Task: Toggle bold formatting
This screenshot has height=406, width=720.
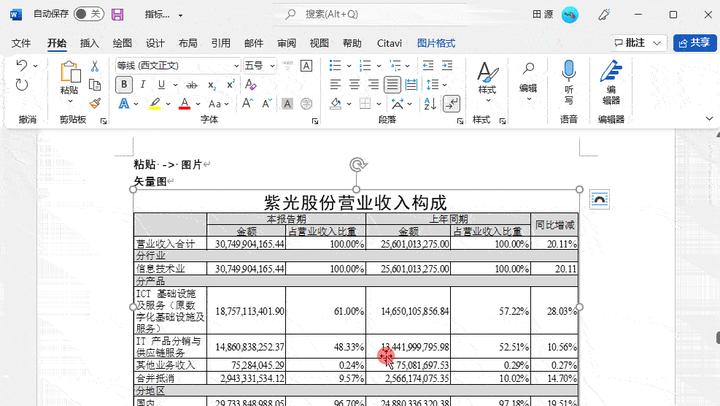Action: point(124,85)
